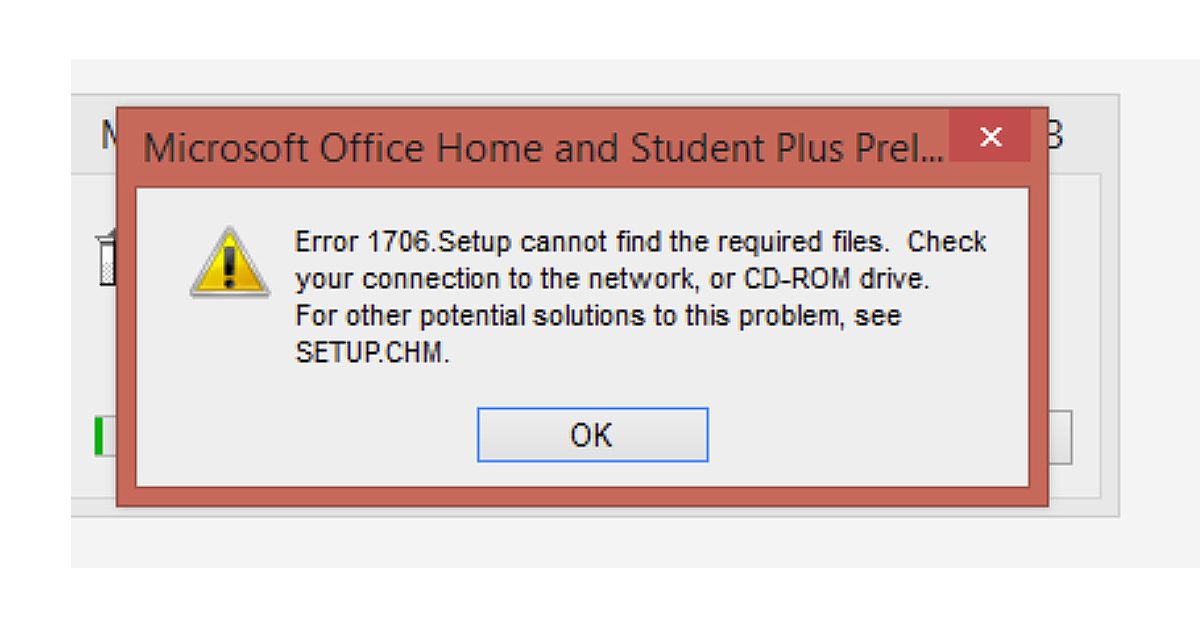The width and height of the screenshot is (1200, 627).
Task: Click the background window title letter 'M'
Action: (x=108, y=134)
